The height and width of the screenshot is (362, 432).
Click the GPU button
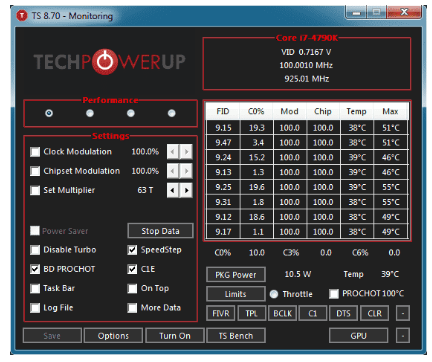359,336
